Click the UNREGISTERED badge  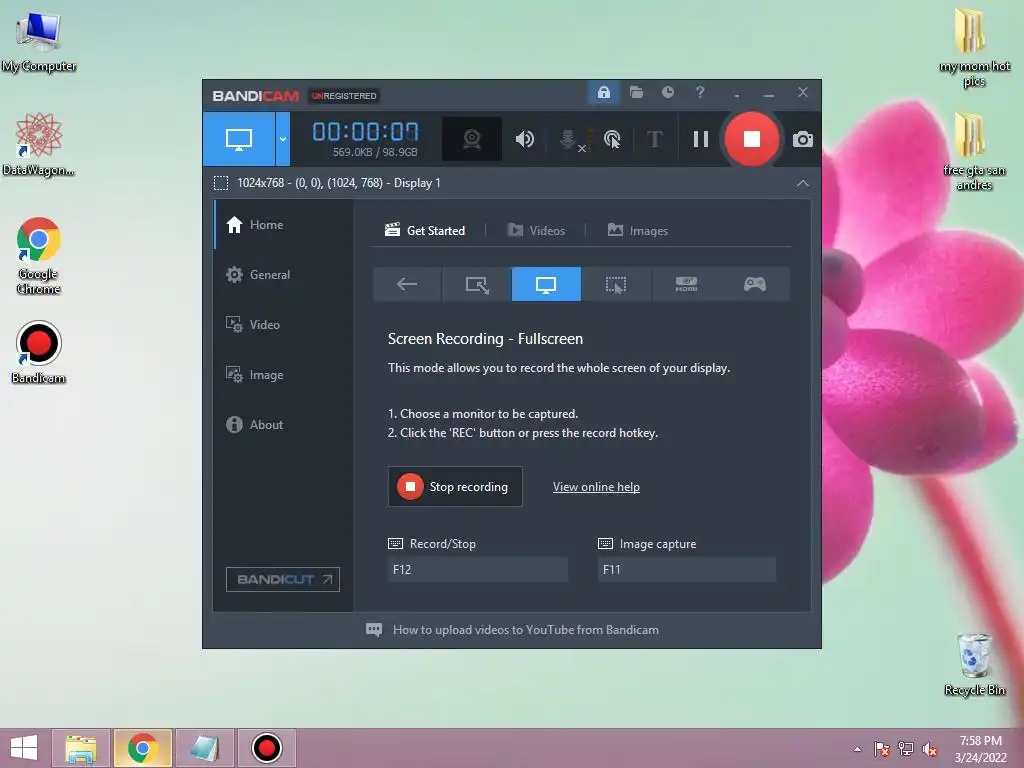(344, 96)
